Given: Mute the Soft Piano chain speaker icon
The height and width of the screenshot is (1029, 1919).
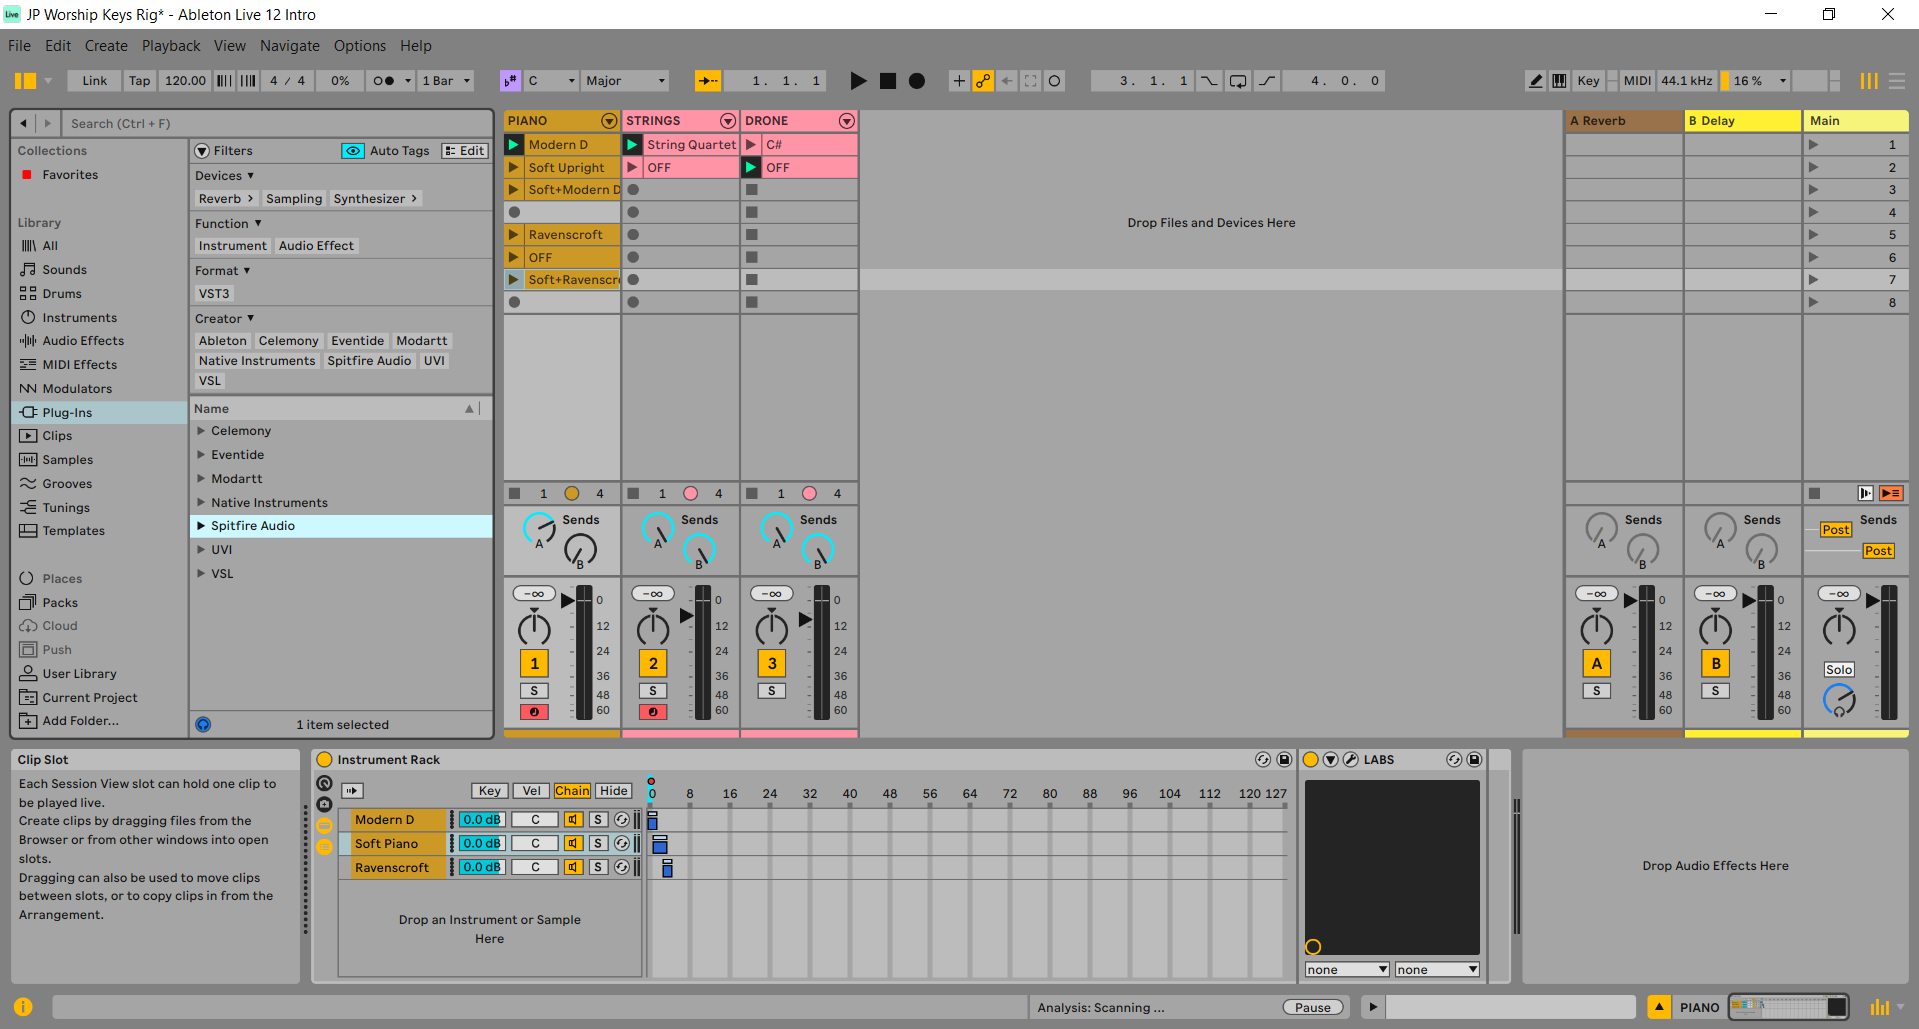Looking at the screenshot, I should coord(573,843).
